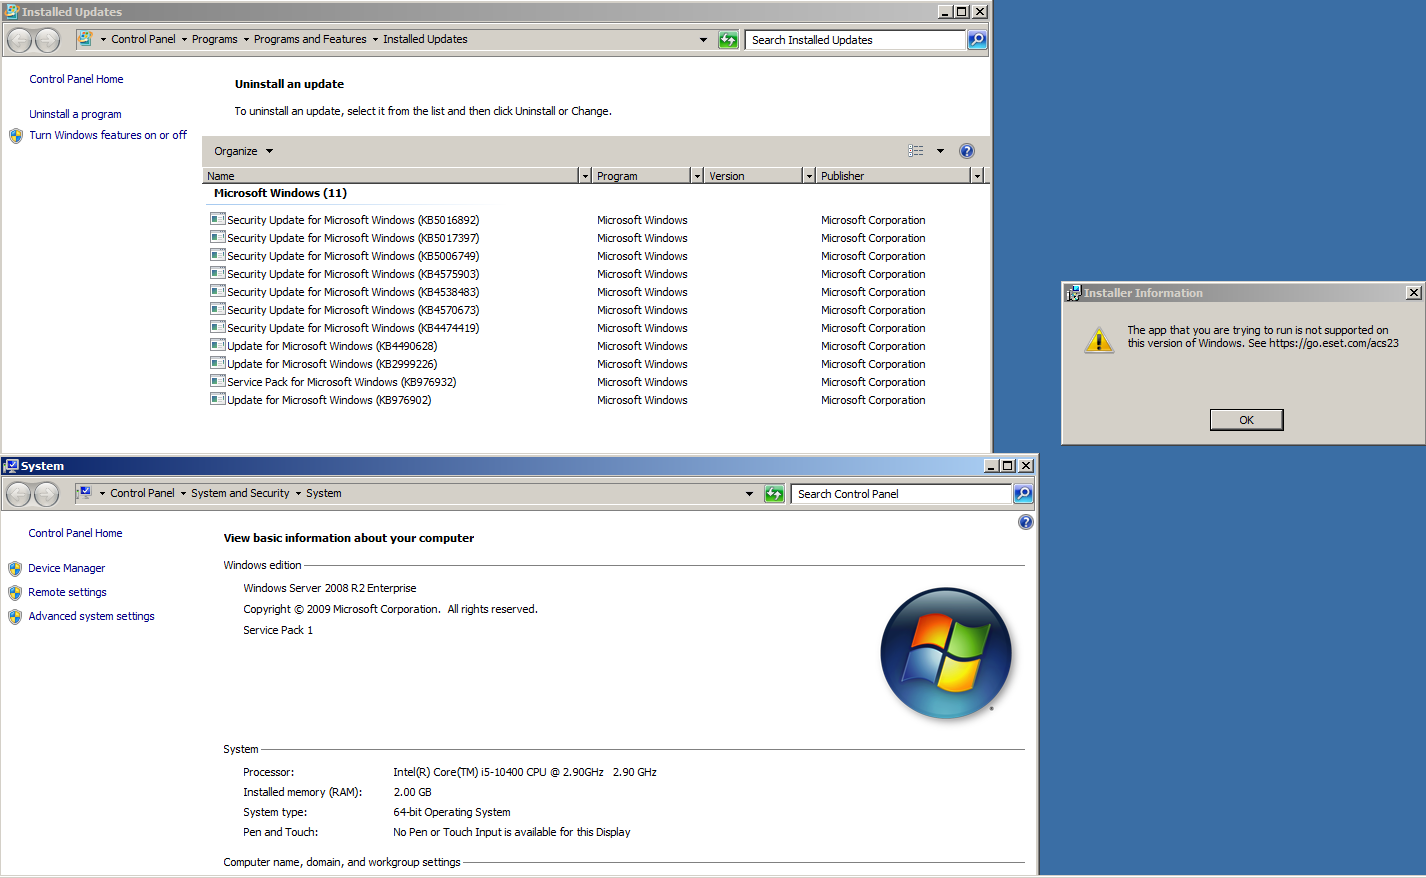
Task: Open Advanced system settings link
Action: pyautogui.click(x=91, y=617)
